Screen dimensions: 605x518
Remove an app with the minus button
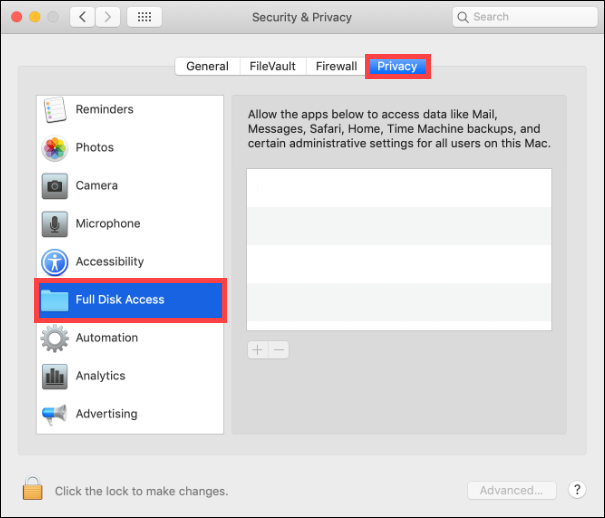point(279,350)
